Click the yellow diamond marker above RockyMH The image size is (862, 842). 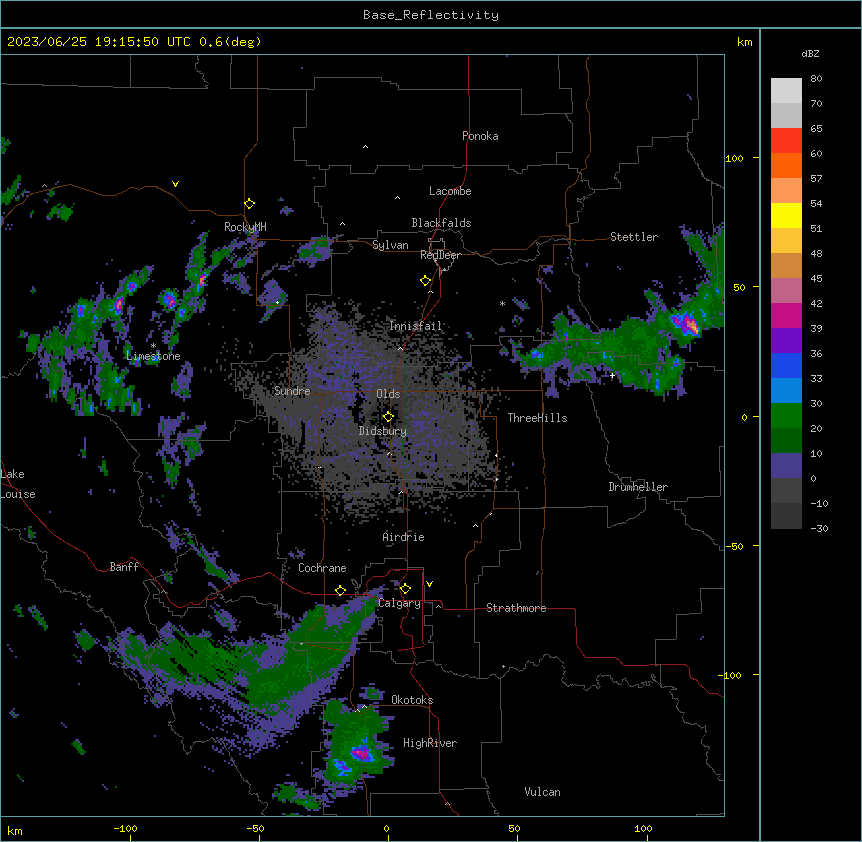pyautogui.click(x=249, y=204)
